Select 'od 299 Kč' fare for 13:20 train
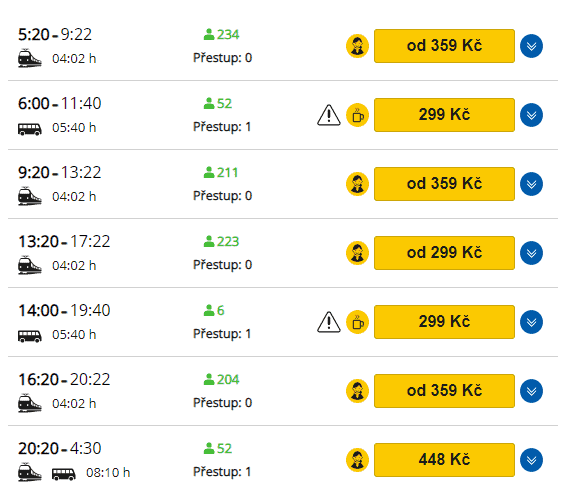567x490 pixels. pyautogui.click(x=444, y=253)
